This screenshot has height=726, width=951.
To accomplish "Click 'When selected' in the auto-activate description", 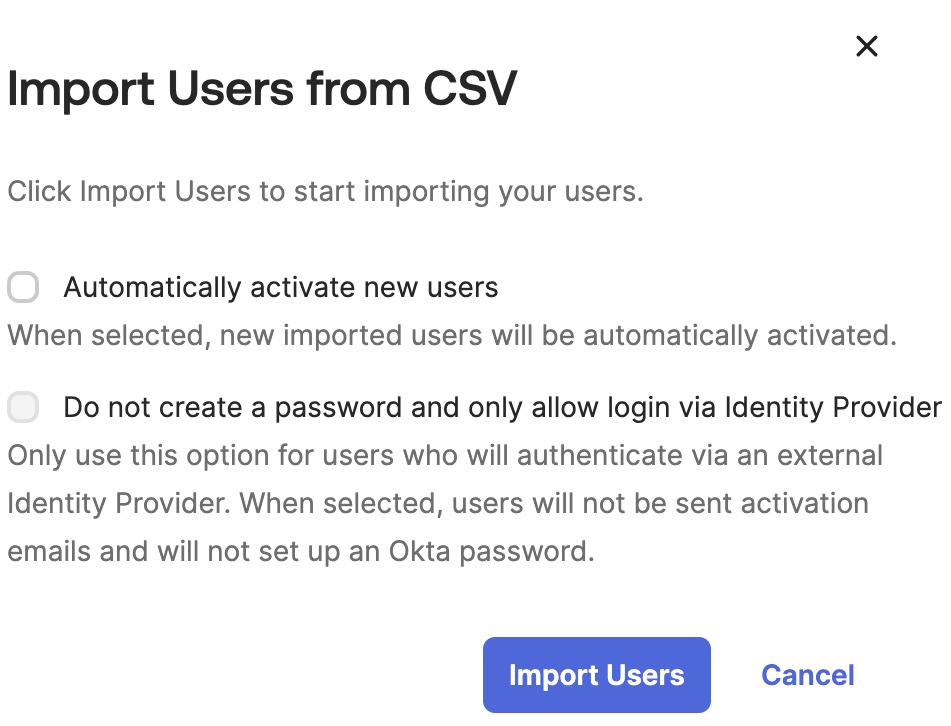I will pos(107,335).
